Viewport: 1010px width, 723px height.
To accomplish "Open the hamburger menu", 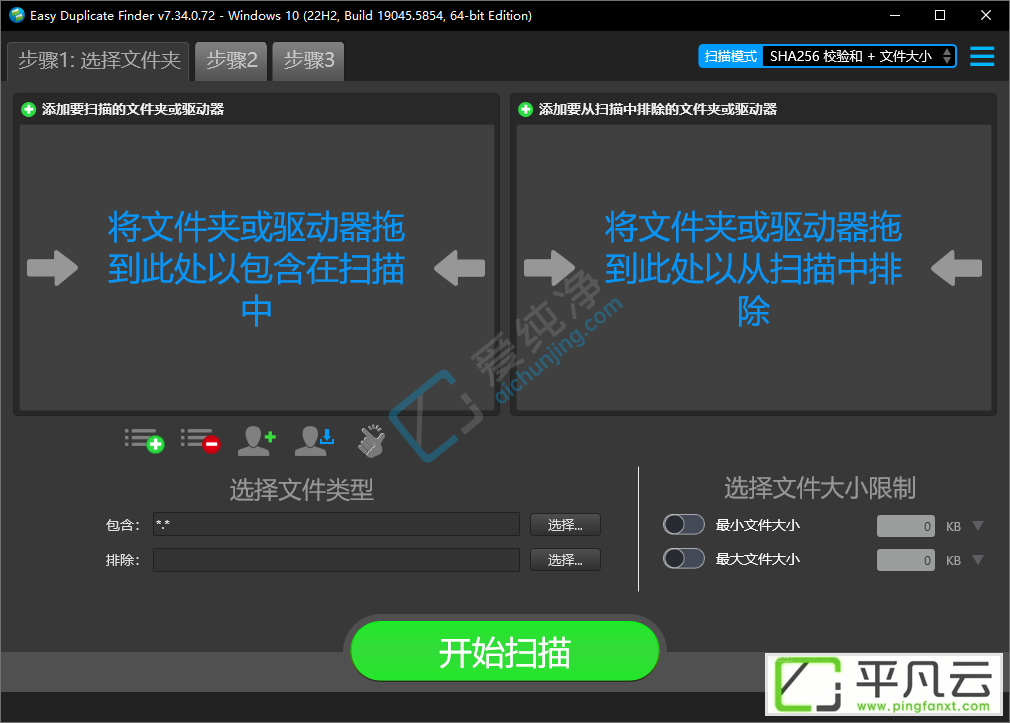I will coord(982,57).
